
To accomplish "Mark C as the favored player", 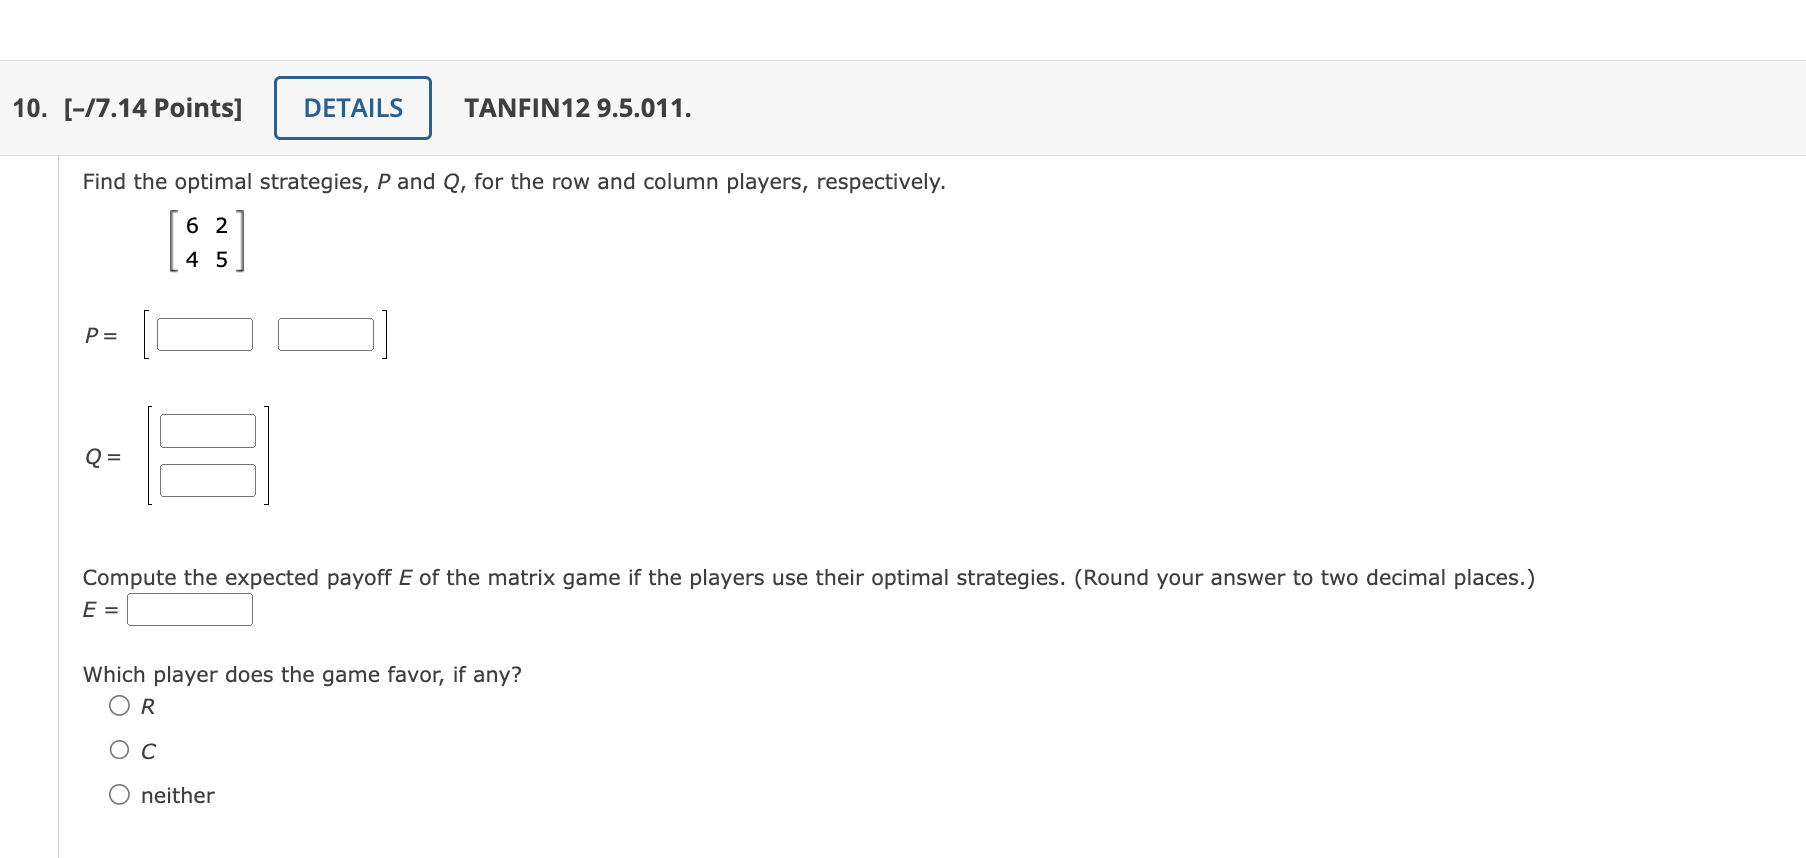I will click(x=119, y=749).
